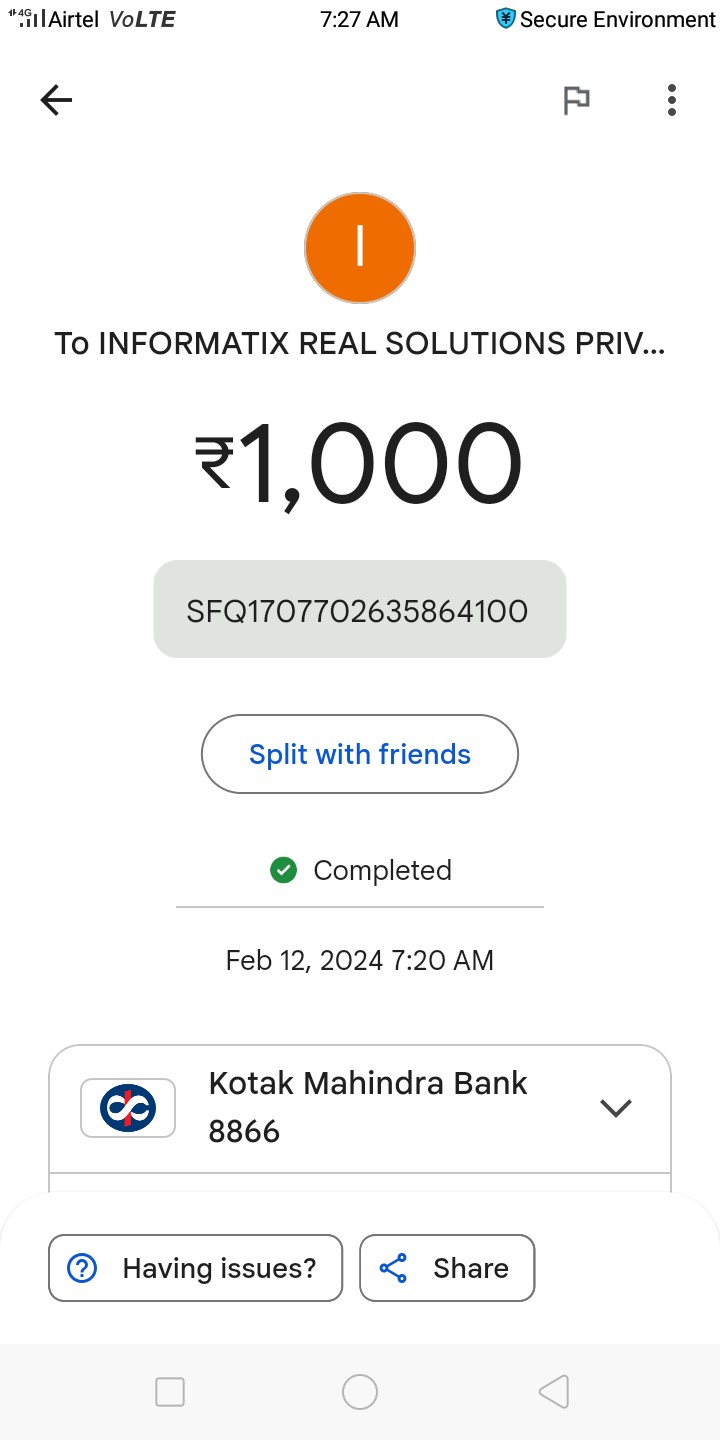Tap the orange recipient avatar

click(x=359, y=248)
